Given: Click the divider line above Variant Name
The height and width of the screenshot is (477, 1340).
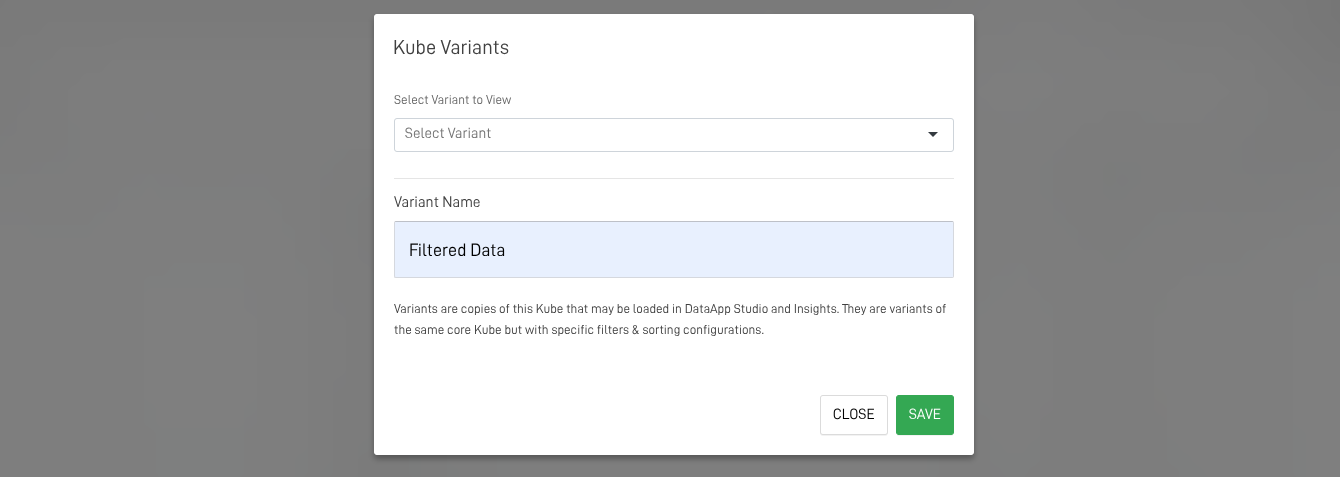Looking at the screenshot, I should click(673, 178).
